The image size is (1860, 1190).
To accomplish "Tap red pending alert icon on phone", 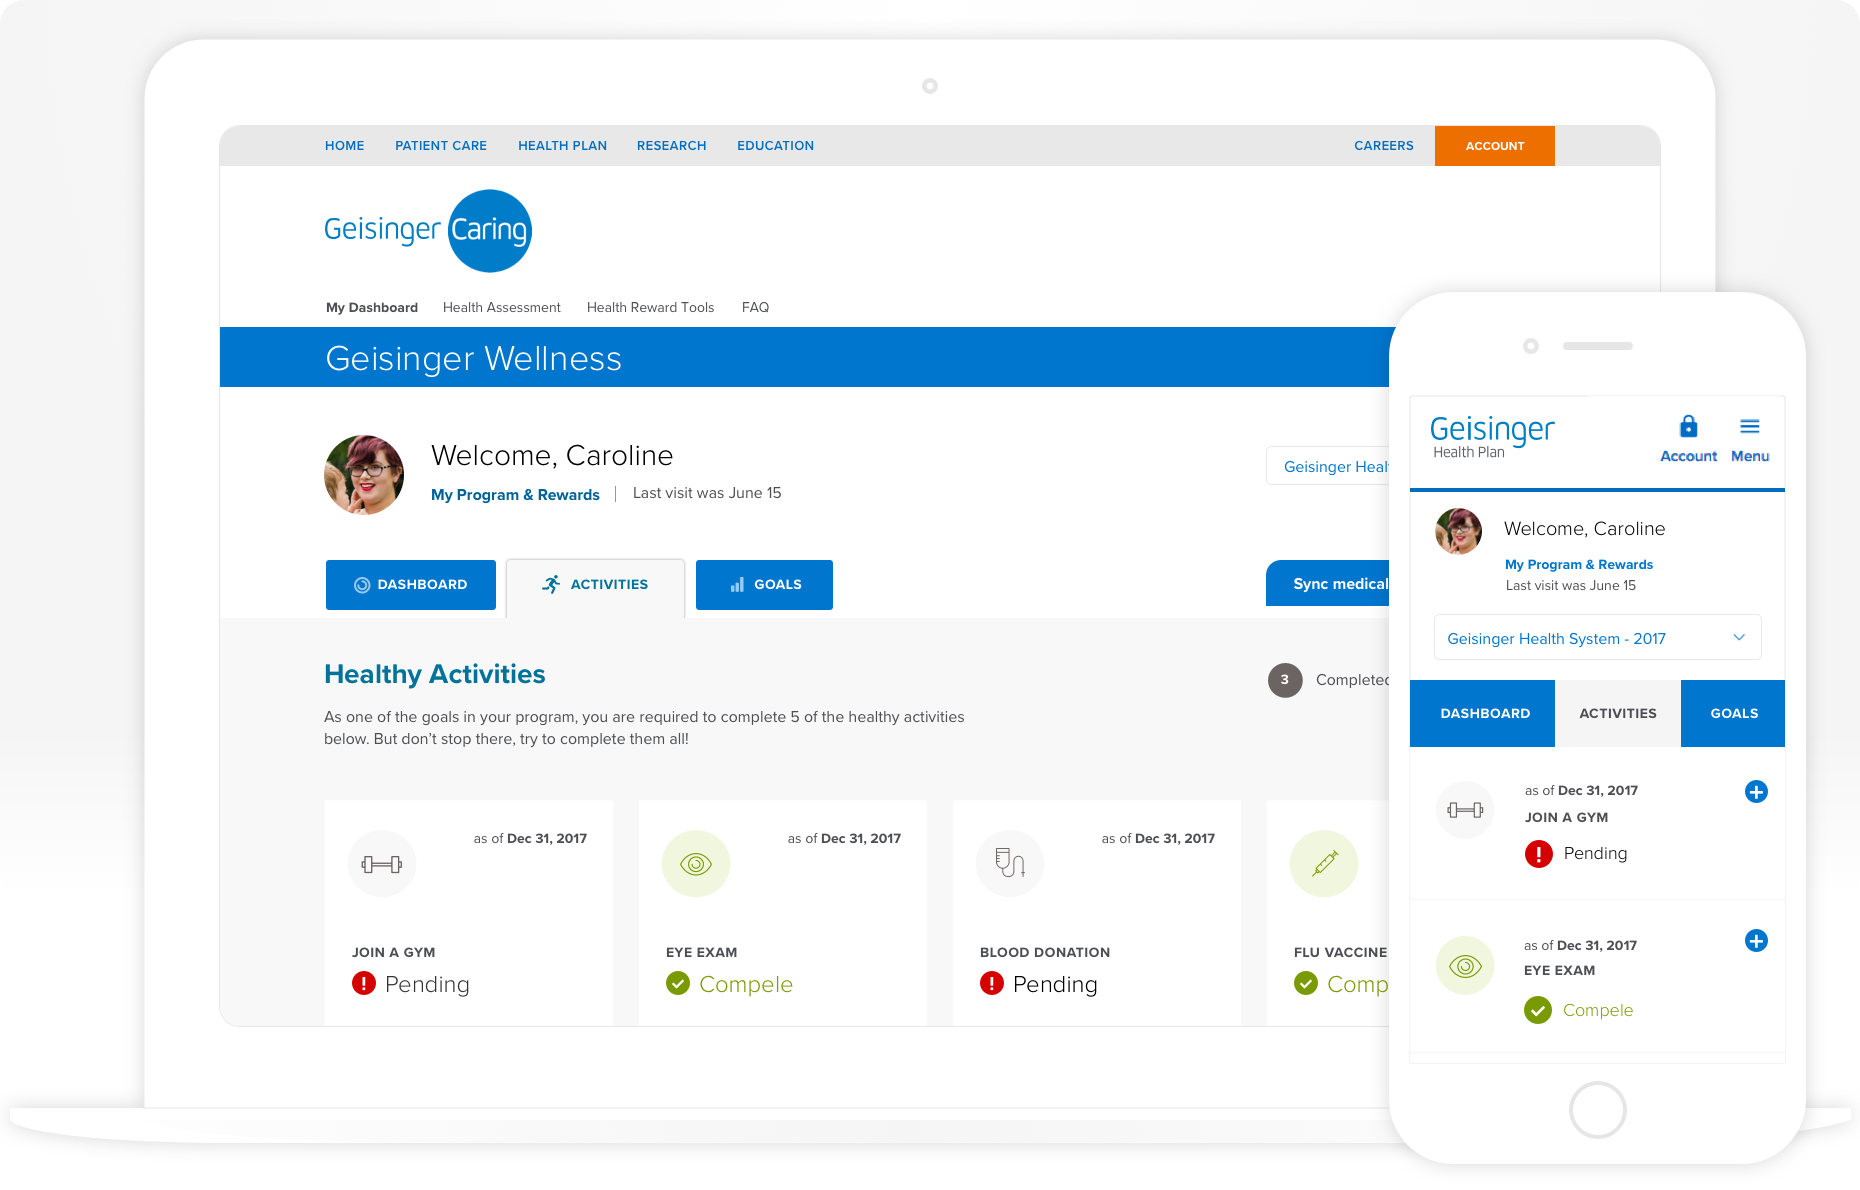I will click(x=1539, y=854).
